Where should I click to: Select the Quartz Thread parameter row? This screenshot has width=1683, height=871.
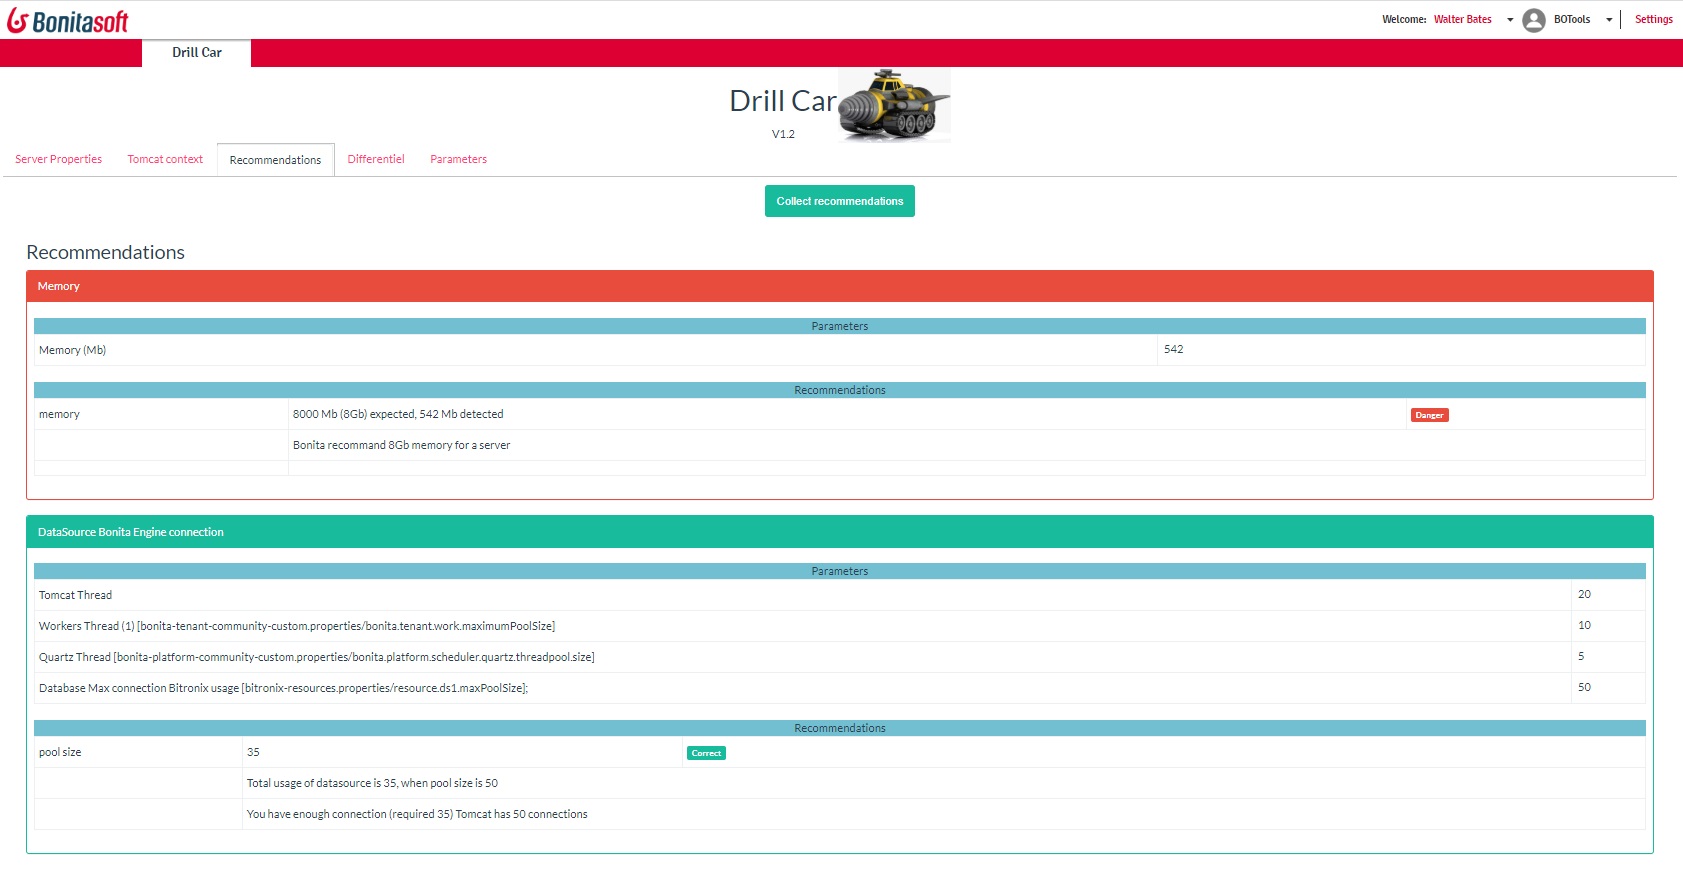840,657
